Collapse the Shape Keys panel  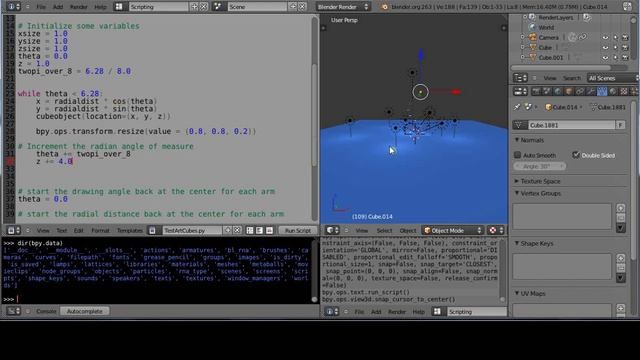click(517, 243)
